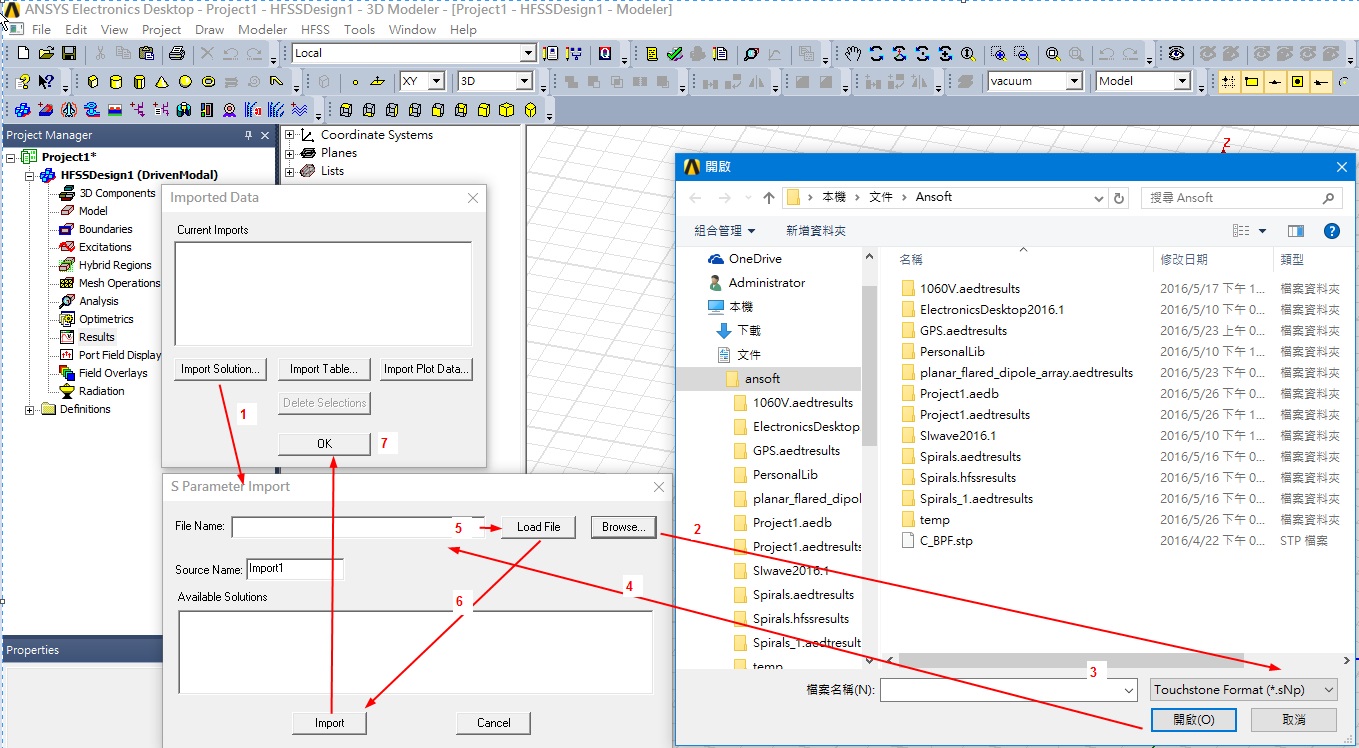This screenshot has width=1359, height=748.
Task: Open the Draw menu
Action: click(210, 30)
